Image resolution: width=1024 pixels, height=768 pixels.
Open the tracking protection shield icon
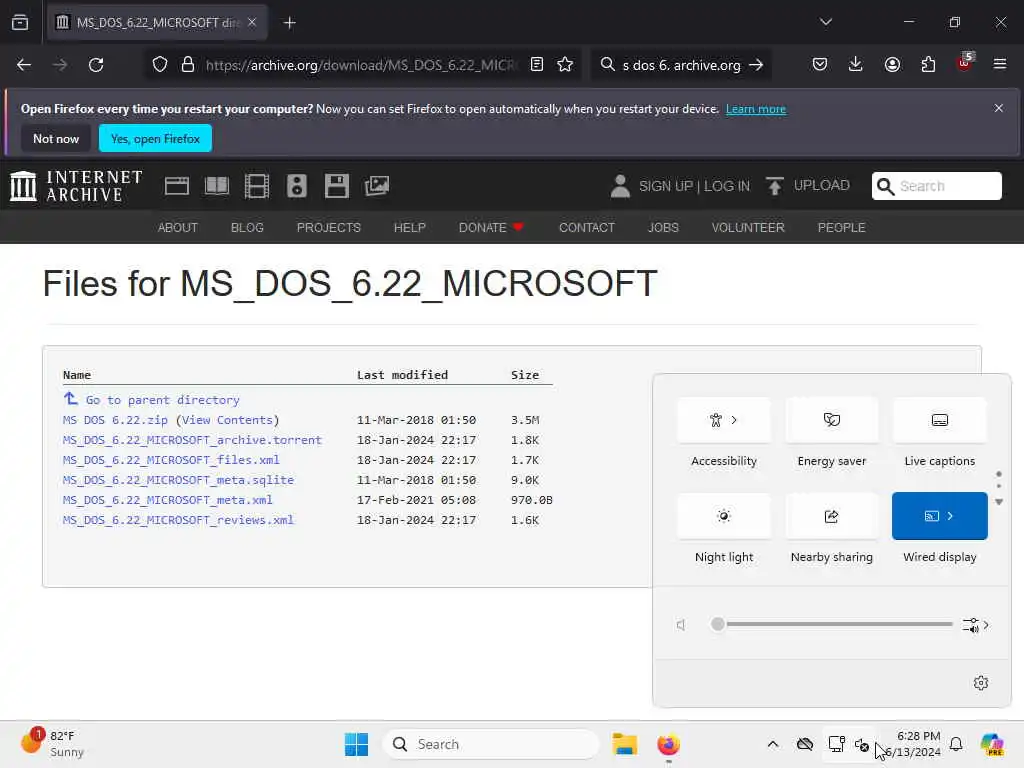click(160, 65)
